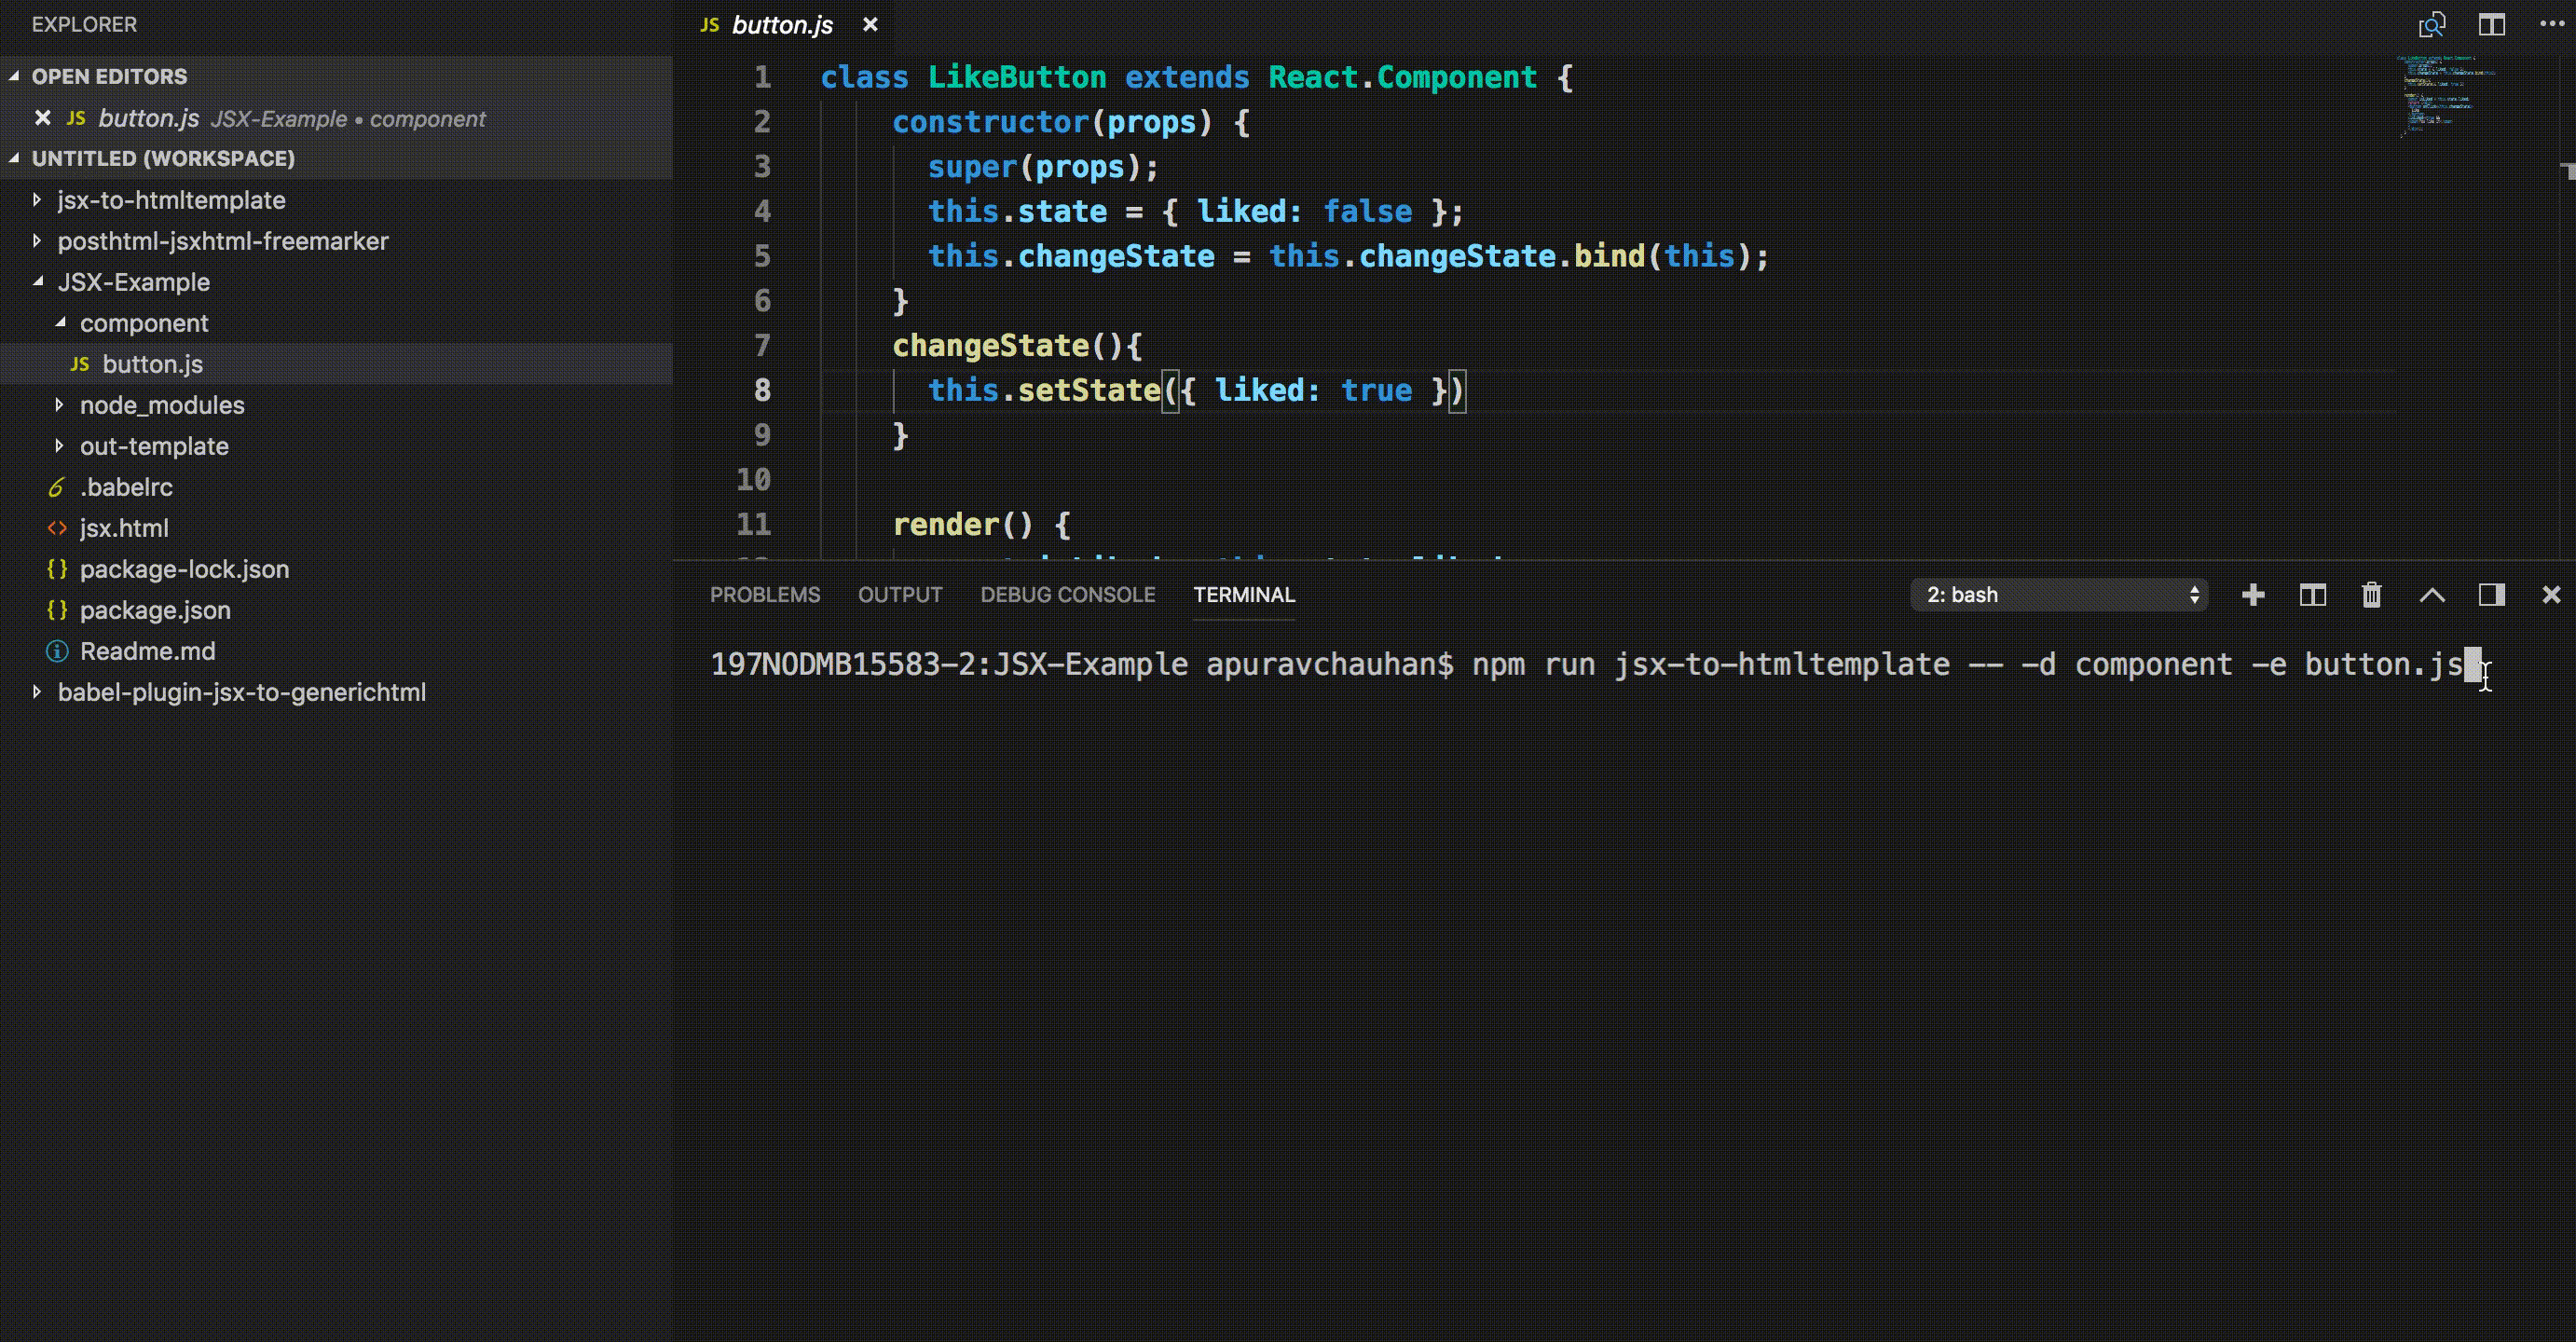Close the terminal panel with the X icon
This screenshot has width=2576, height=1342.
tap(2551, 594)
